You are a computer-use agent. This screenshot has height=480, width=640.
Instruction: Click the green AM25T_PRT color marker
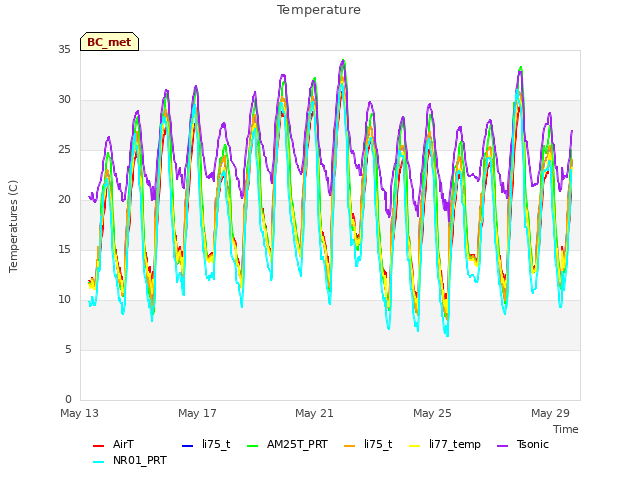[x=253, y=446]
